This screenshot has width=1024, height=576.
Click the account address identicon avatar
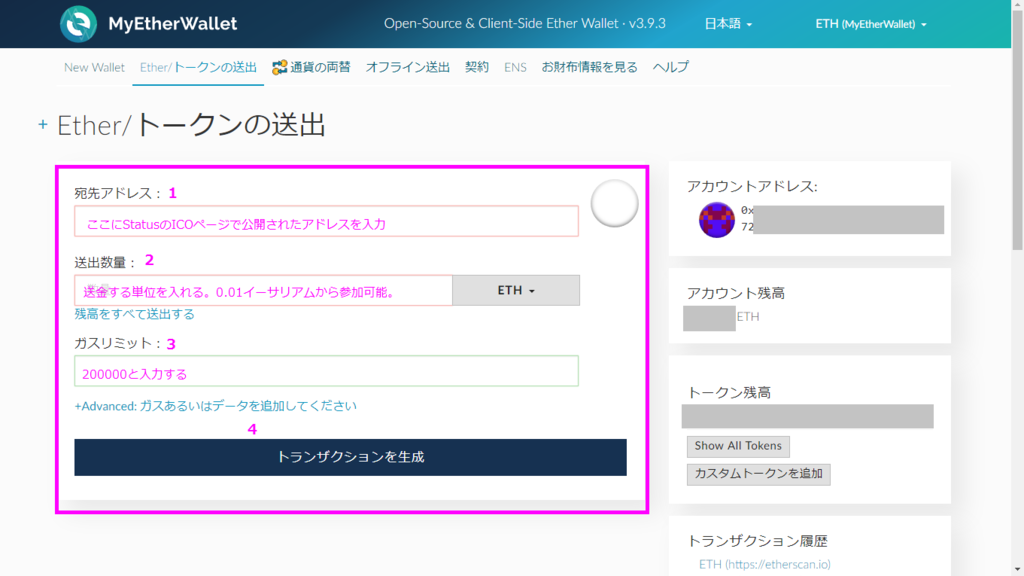pos(716,219)
